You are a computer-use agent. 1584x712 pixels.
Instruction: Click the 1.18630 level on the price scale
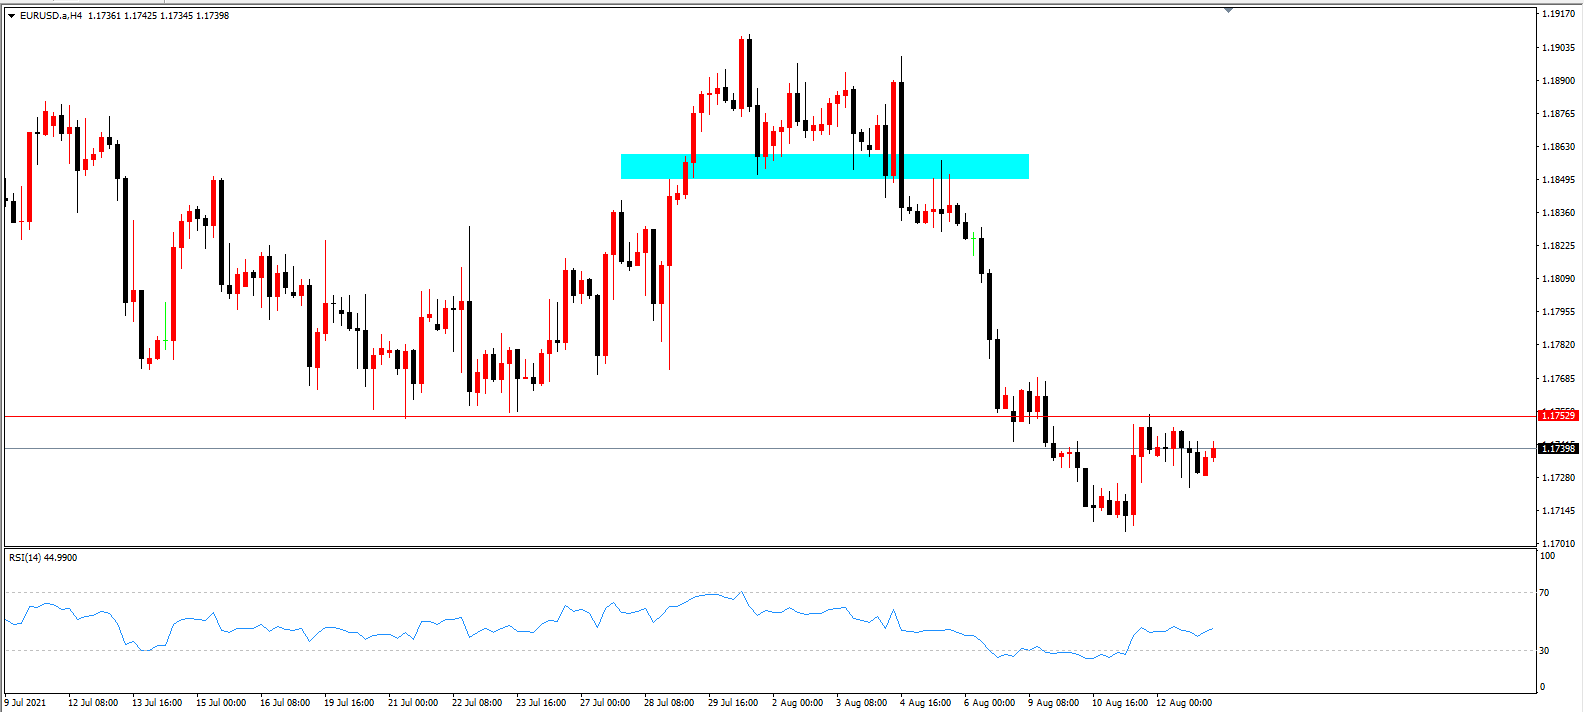coord(1558,146)
